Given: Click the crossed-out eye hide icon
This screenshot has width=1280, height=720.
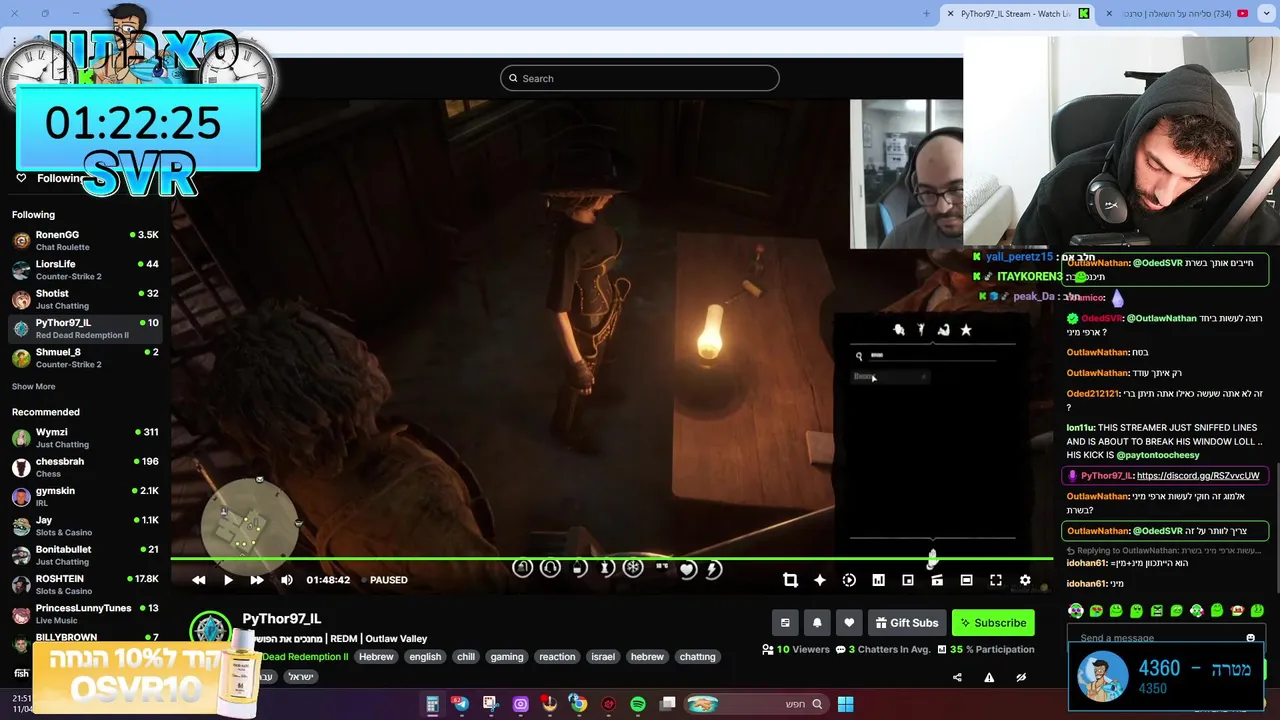Looking at the screenshot, I should pos(1021,677).
